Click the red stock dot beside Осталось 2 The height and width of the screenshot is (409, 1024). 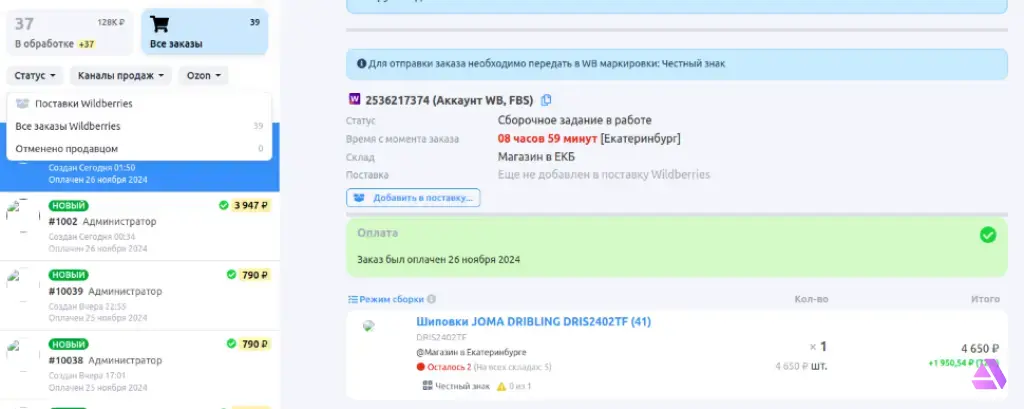pos(421,367)
